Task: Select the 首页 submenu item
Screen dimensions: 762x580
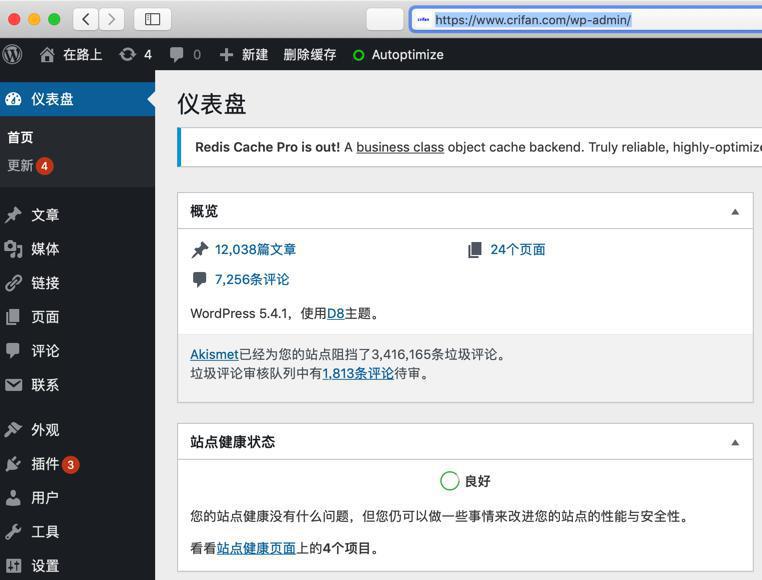Action: (20, 138)
